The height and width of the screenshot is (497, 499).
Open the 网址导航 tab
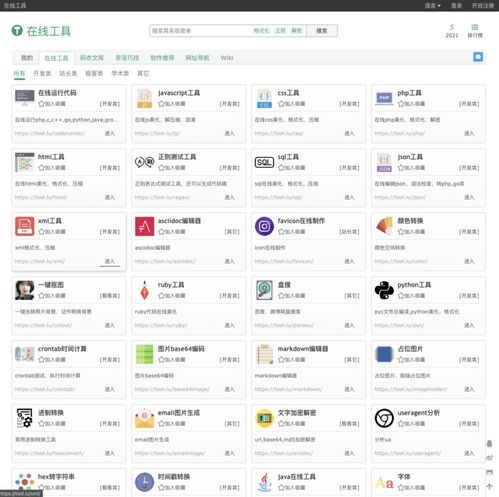pos(197,58)
